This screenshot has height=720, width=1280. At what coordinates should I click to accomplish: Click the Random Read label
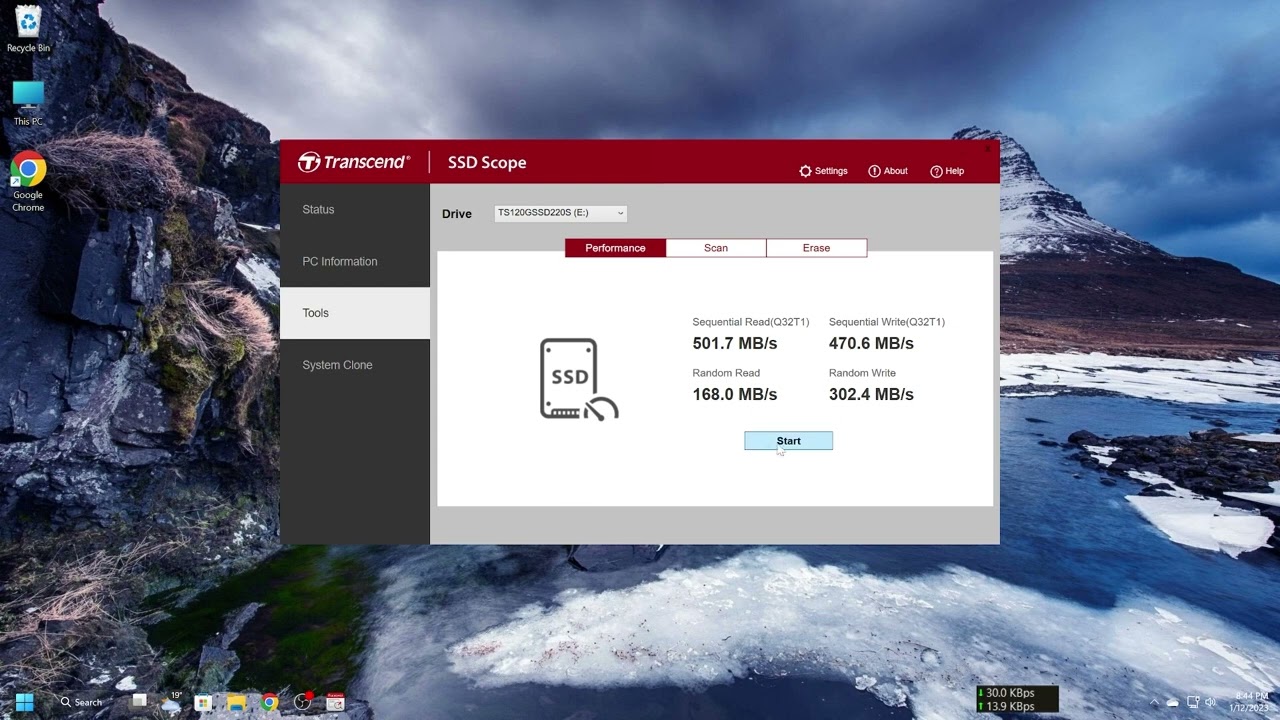[x=726, y=373]
